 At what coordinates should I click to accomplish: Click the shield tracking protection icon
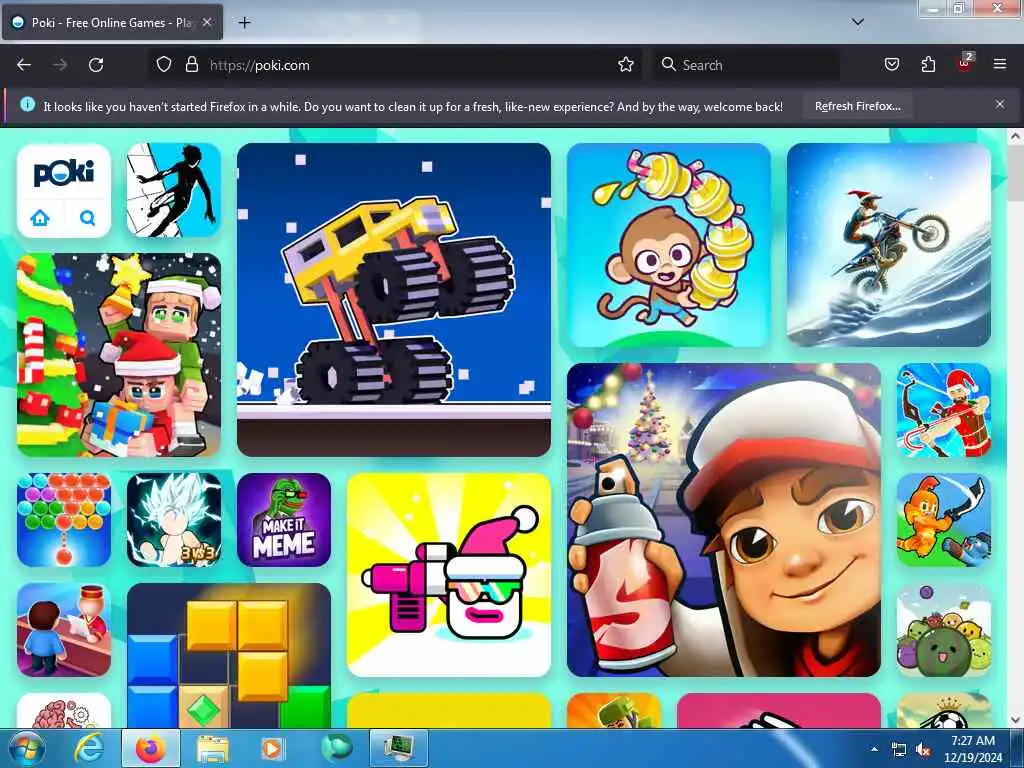coord(164,65)
